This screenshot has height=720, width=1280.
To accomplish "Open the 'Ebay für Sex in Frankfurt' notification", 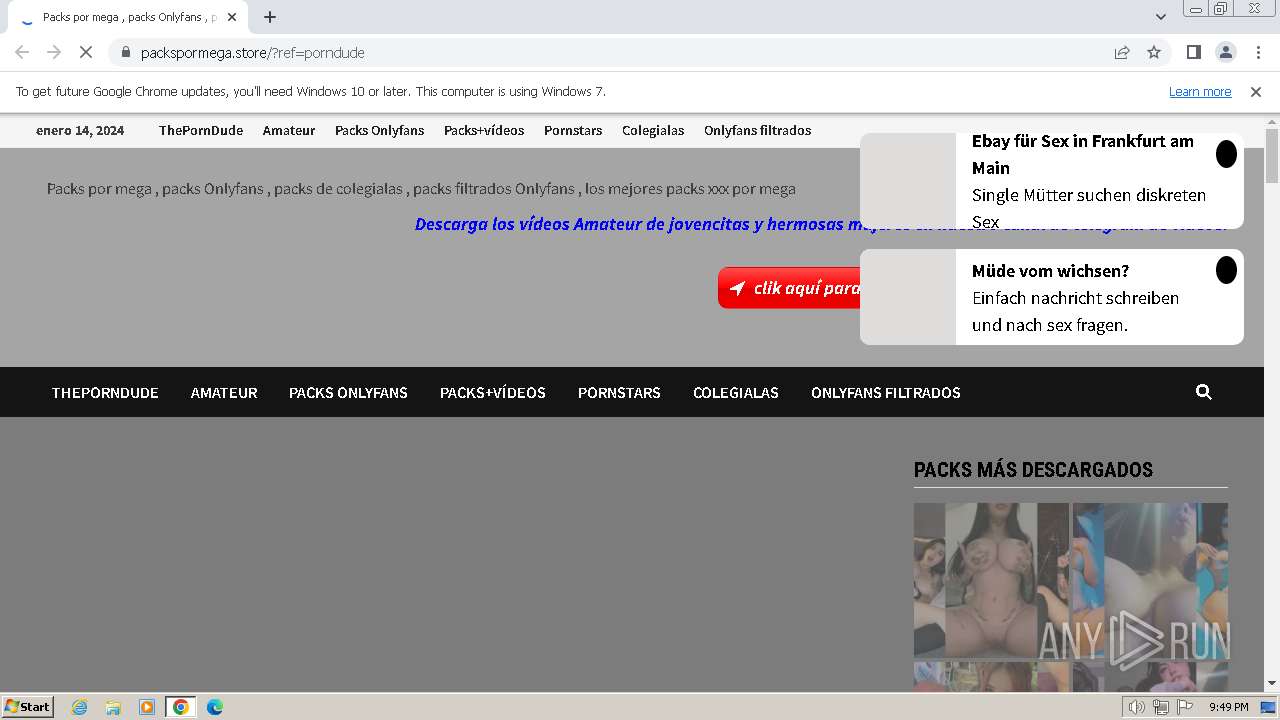I will [1052, 181].
